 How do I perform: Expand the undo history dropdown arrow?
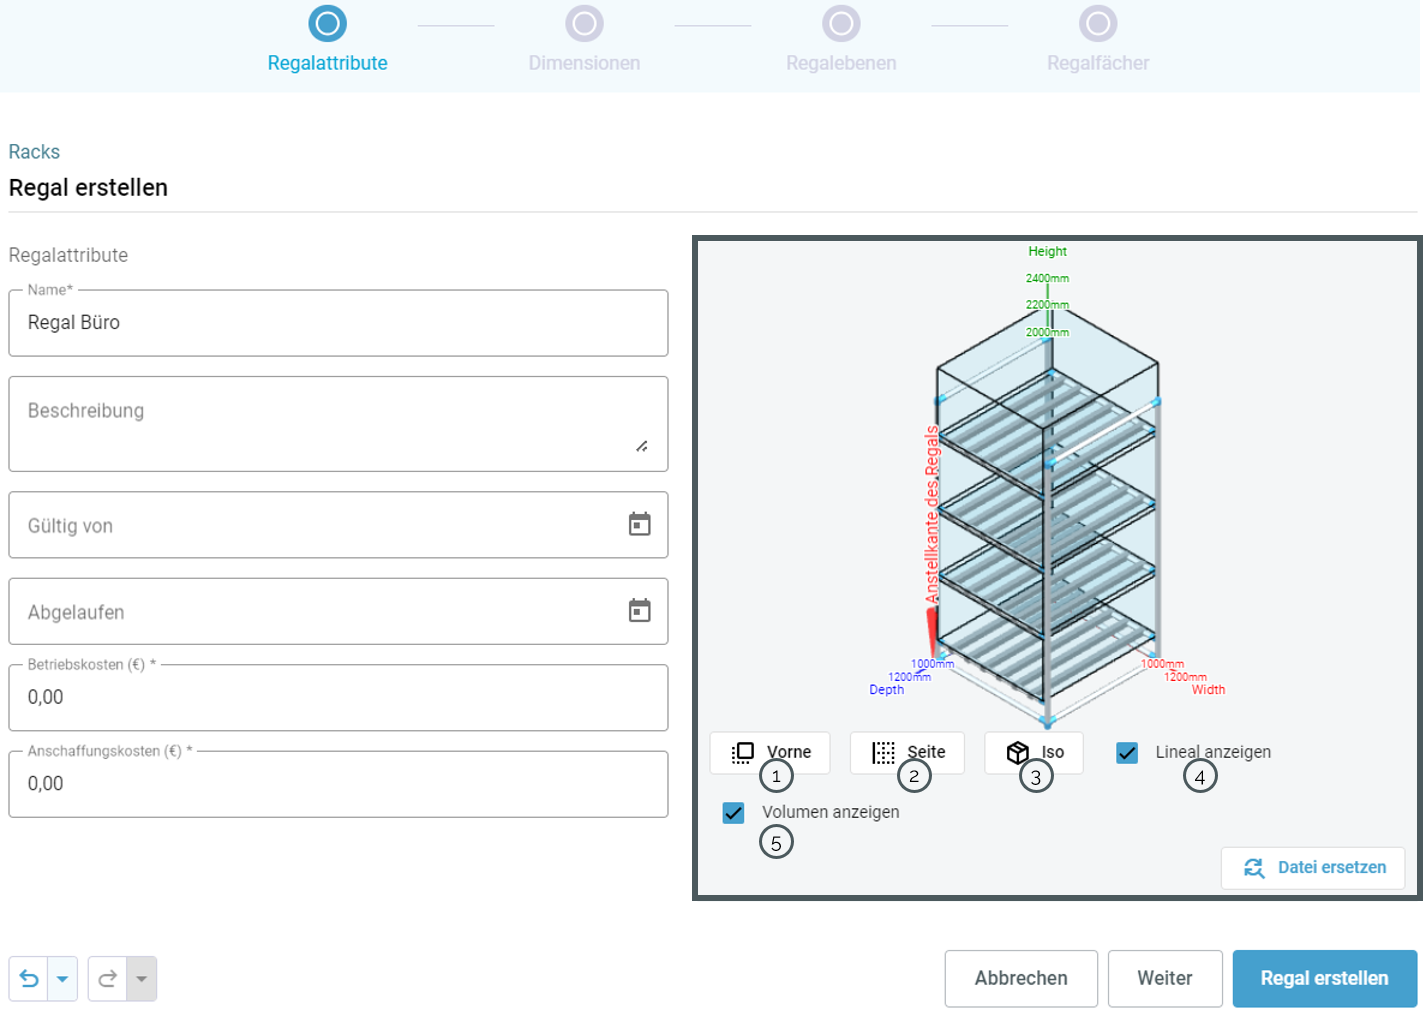[x=62, y=978]
